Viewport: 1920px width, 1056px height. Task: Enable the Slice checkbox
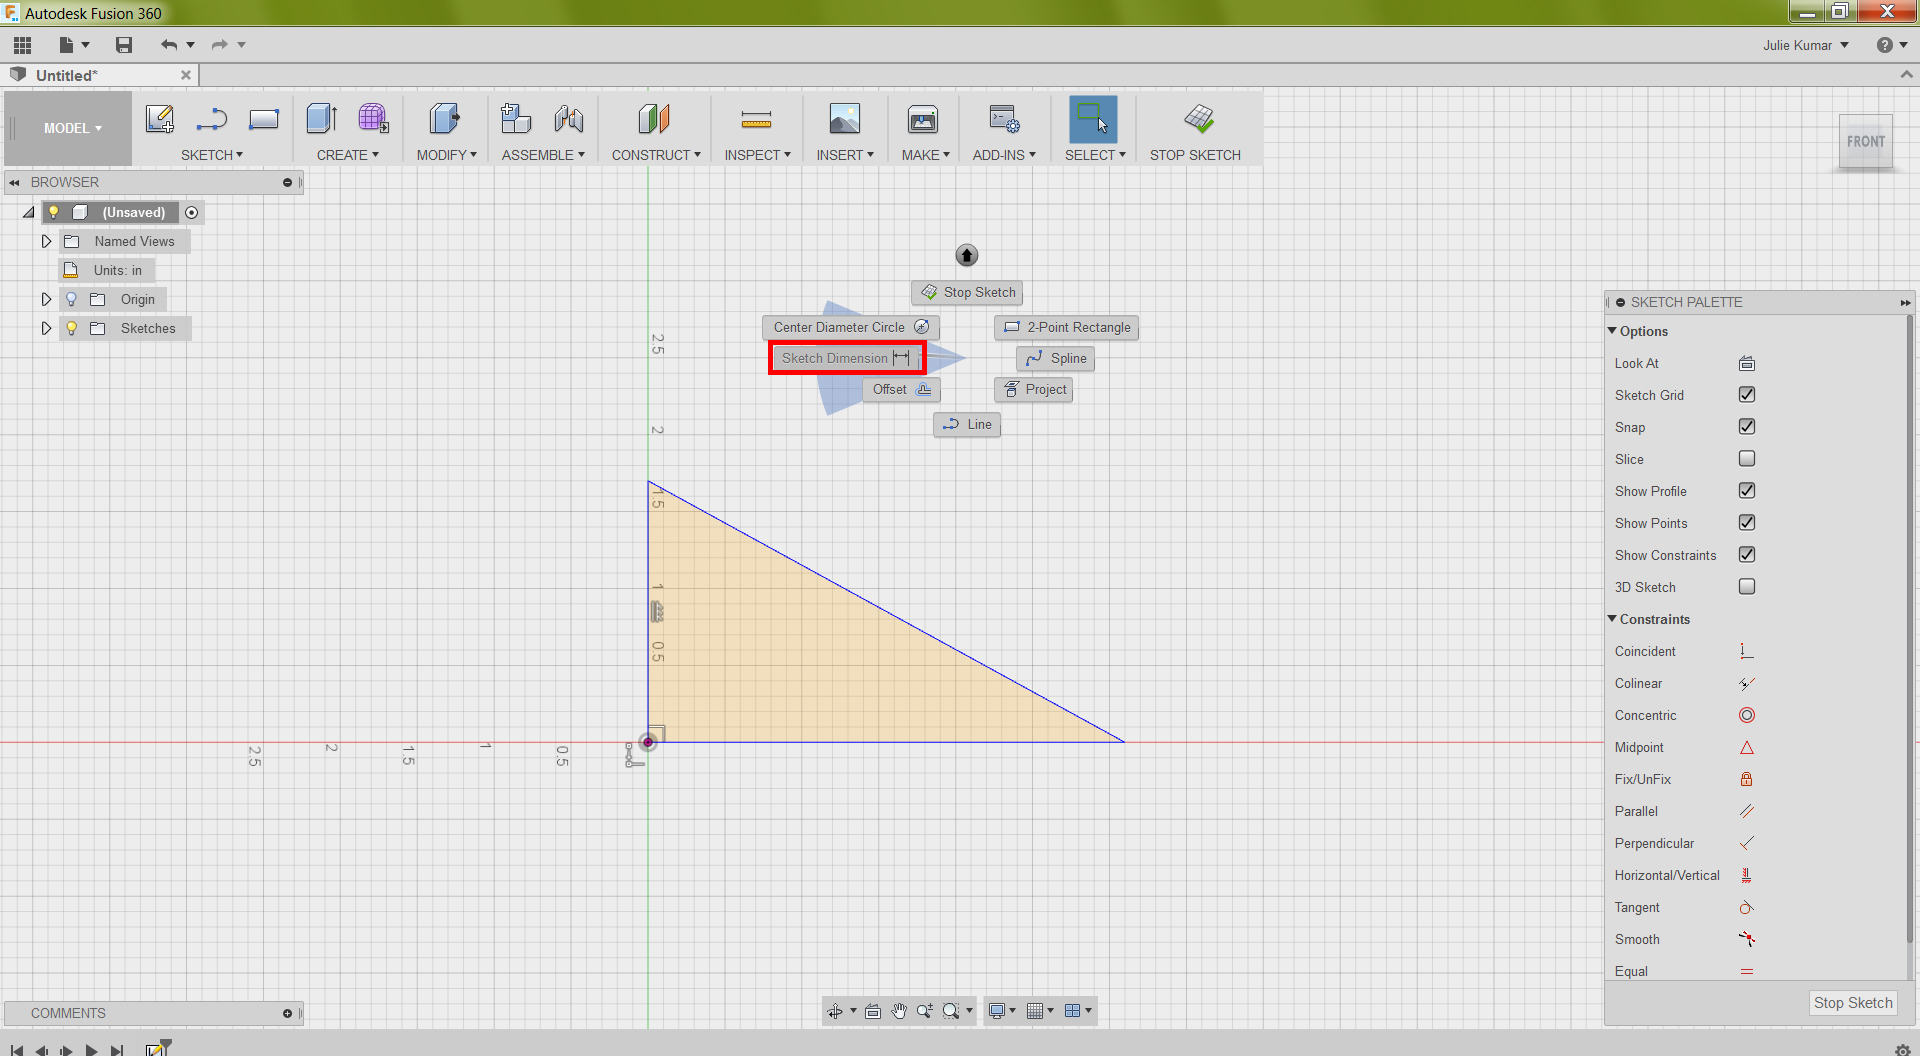click(x=1747, y=459)
